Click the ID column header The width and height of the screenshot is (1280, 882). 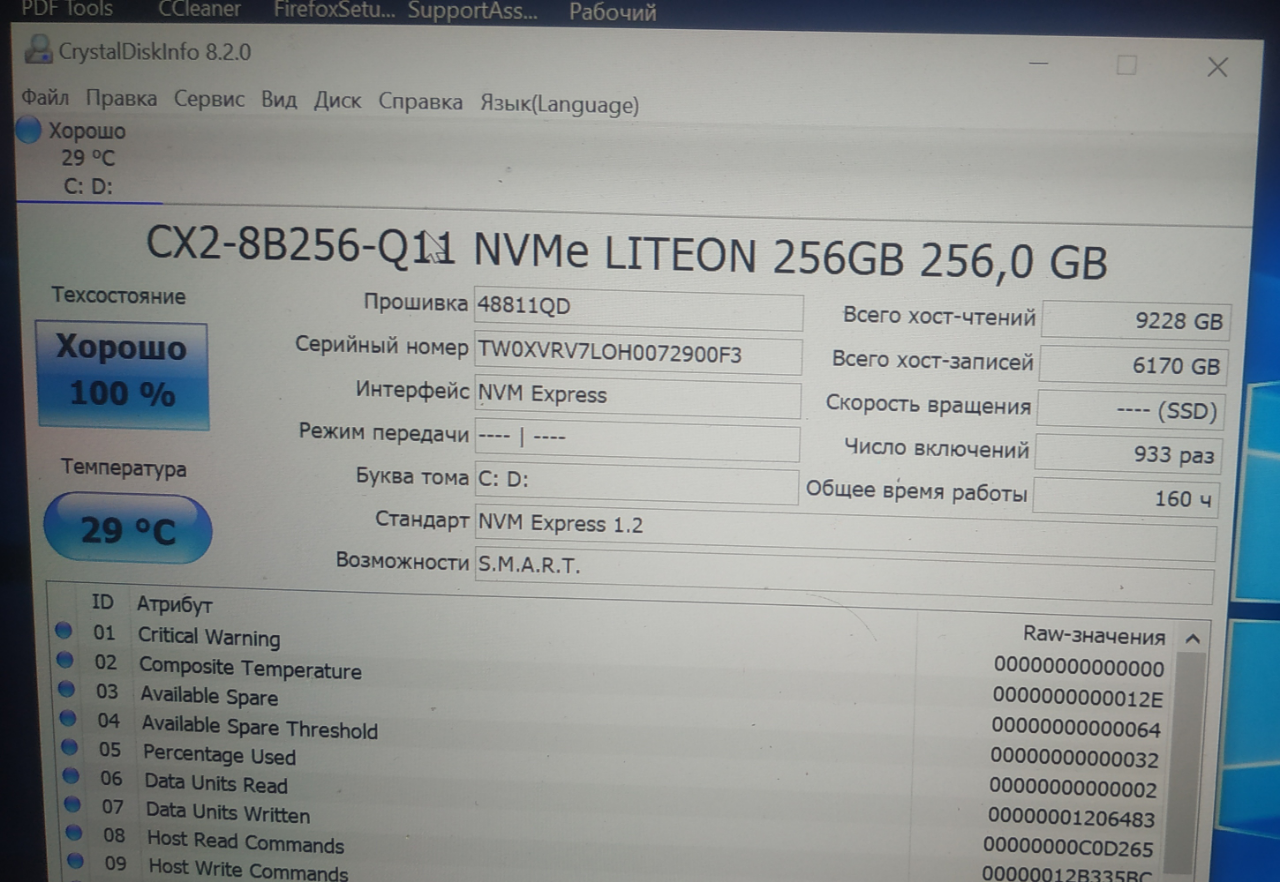click(103, 602)
